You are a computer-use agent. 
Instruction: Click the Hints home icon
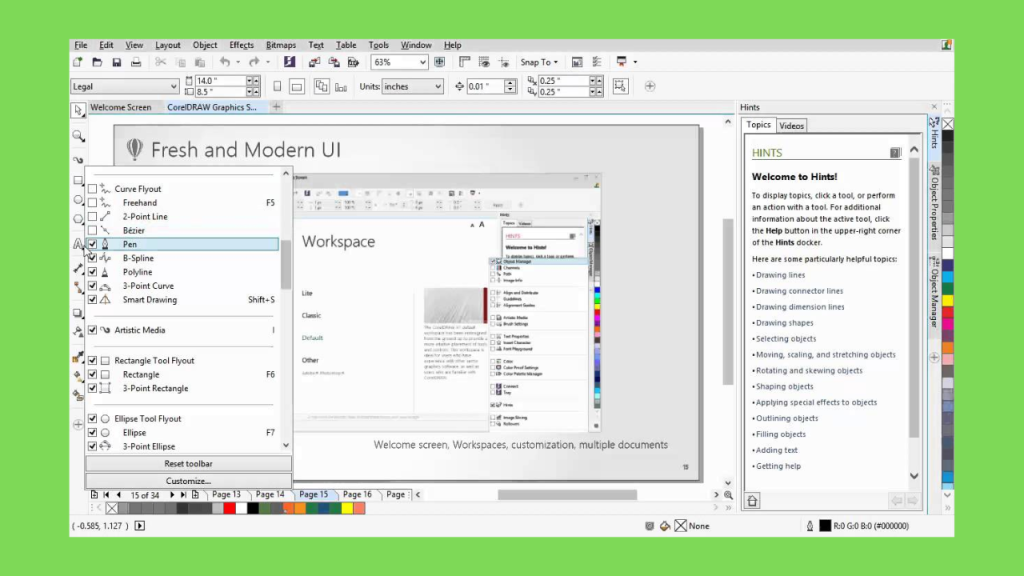click(x=752, y=501)
